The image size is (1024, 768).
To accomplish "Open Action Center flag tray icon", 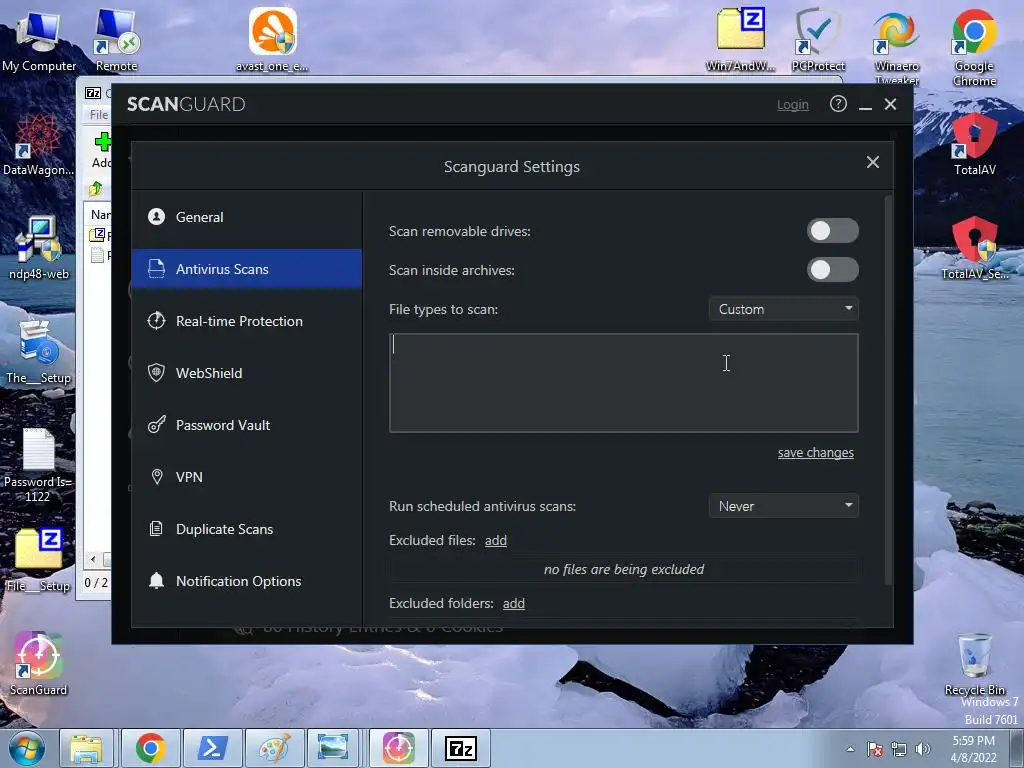I will click(875, 749).
